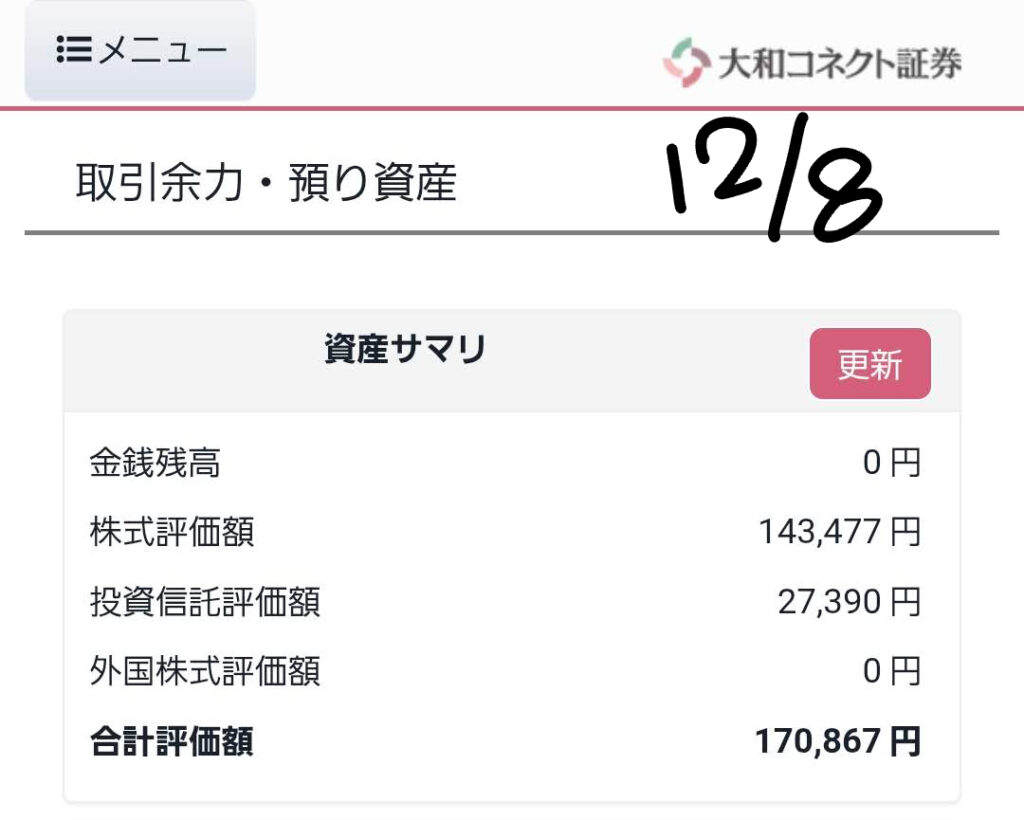Click the 大和コネクト証券 brand name text
Screen dimensions: 1024x820
[x=840, y=63]
